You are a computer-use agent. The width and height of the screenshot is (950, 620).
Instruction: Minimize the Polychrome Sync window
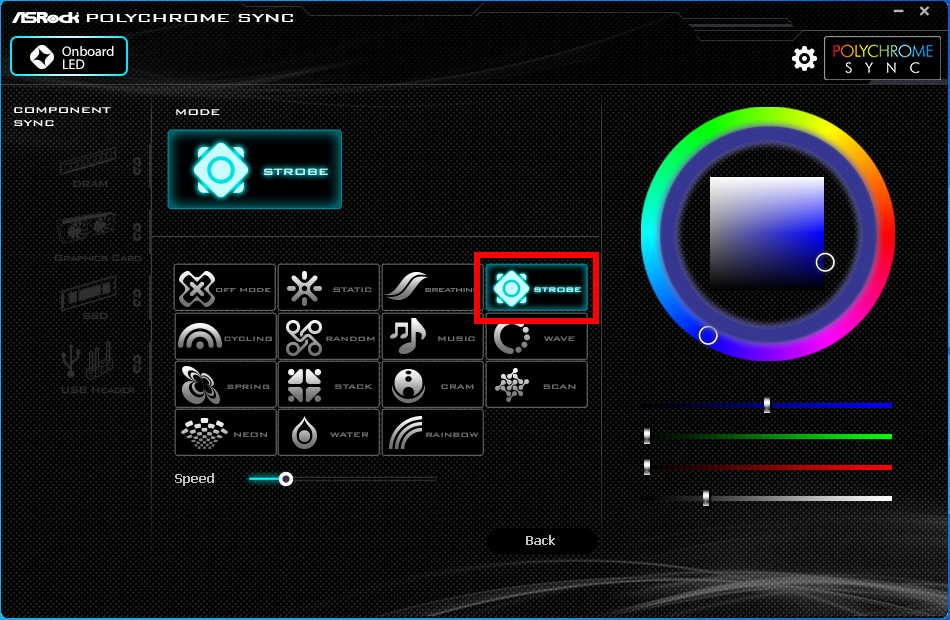coord(899,11)
